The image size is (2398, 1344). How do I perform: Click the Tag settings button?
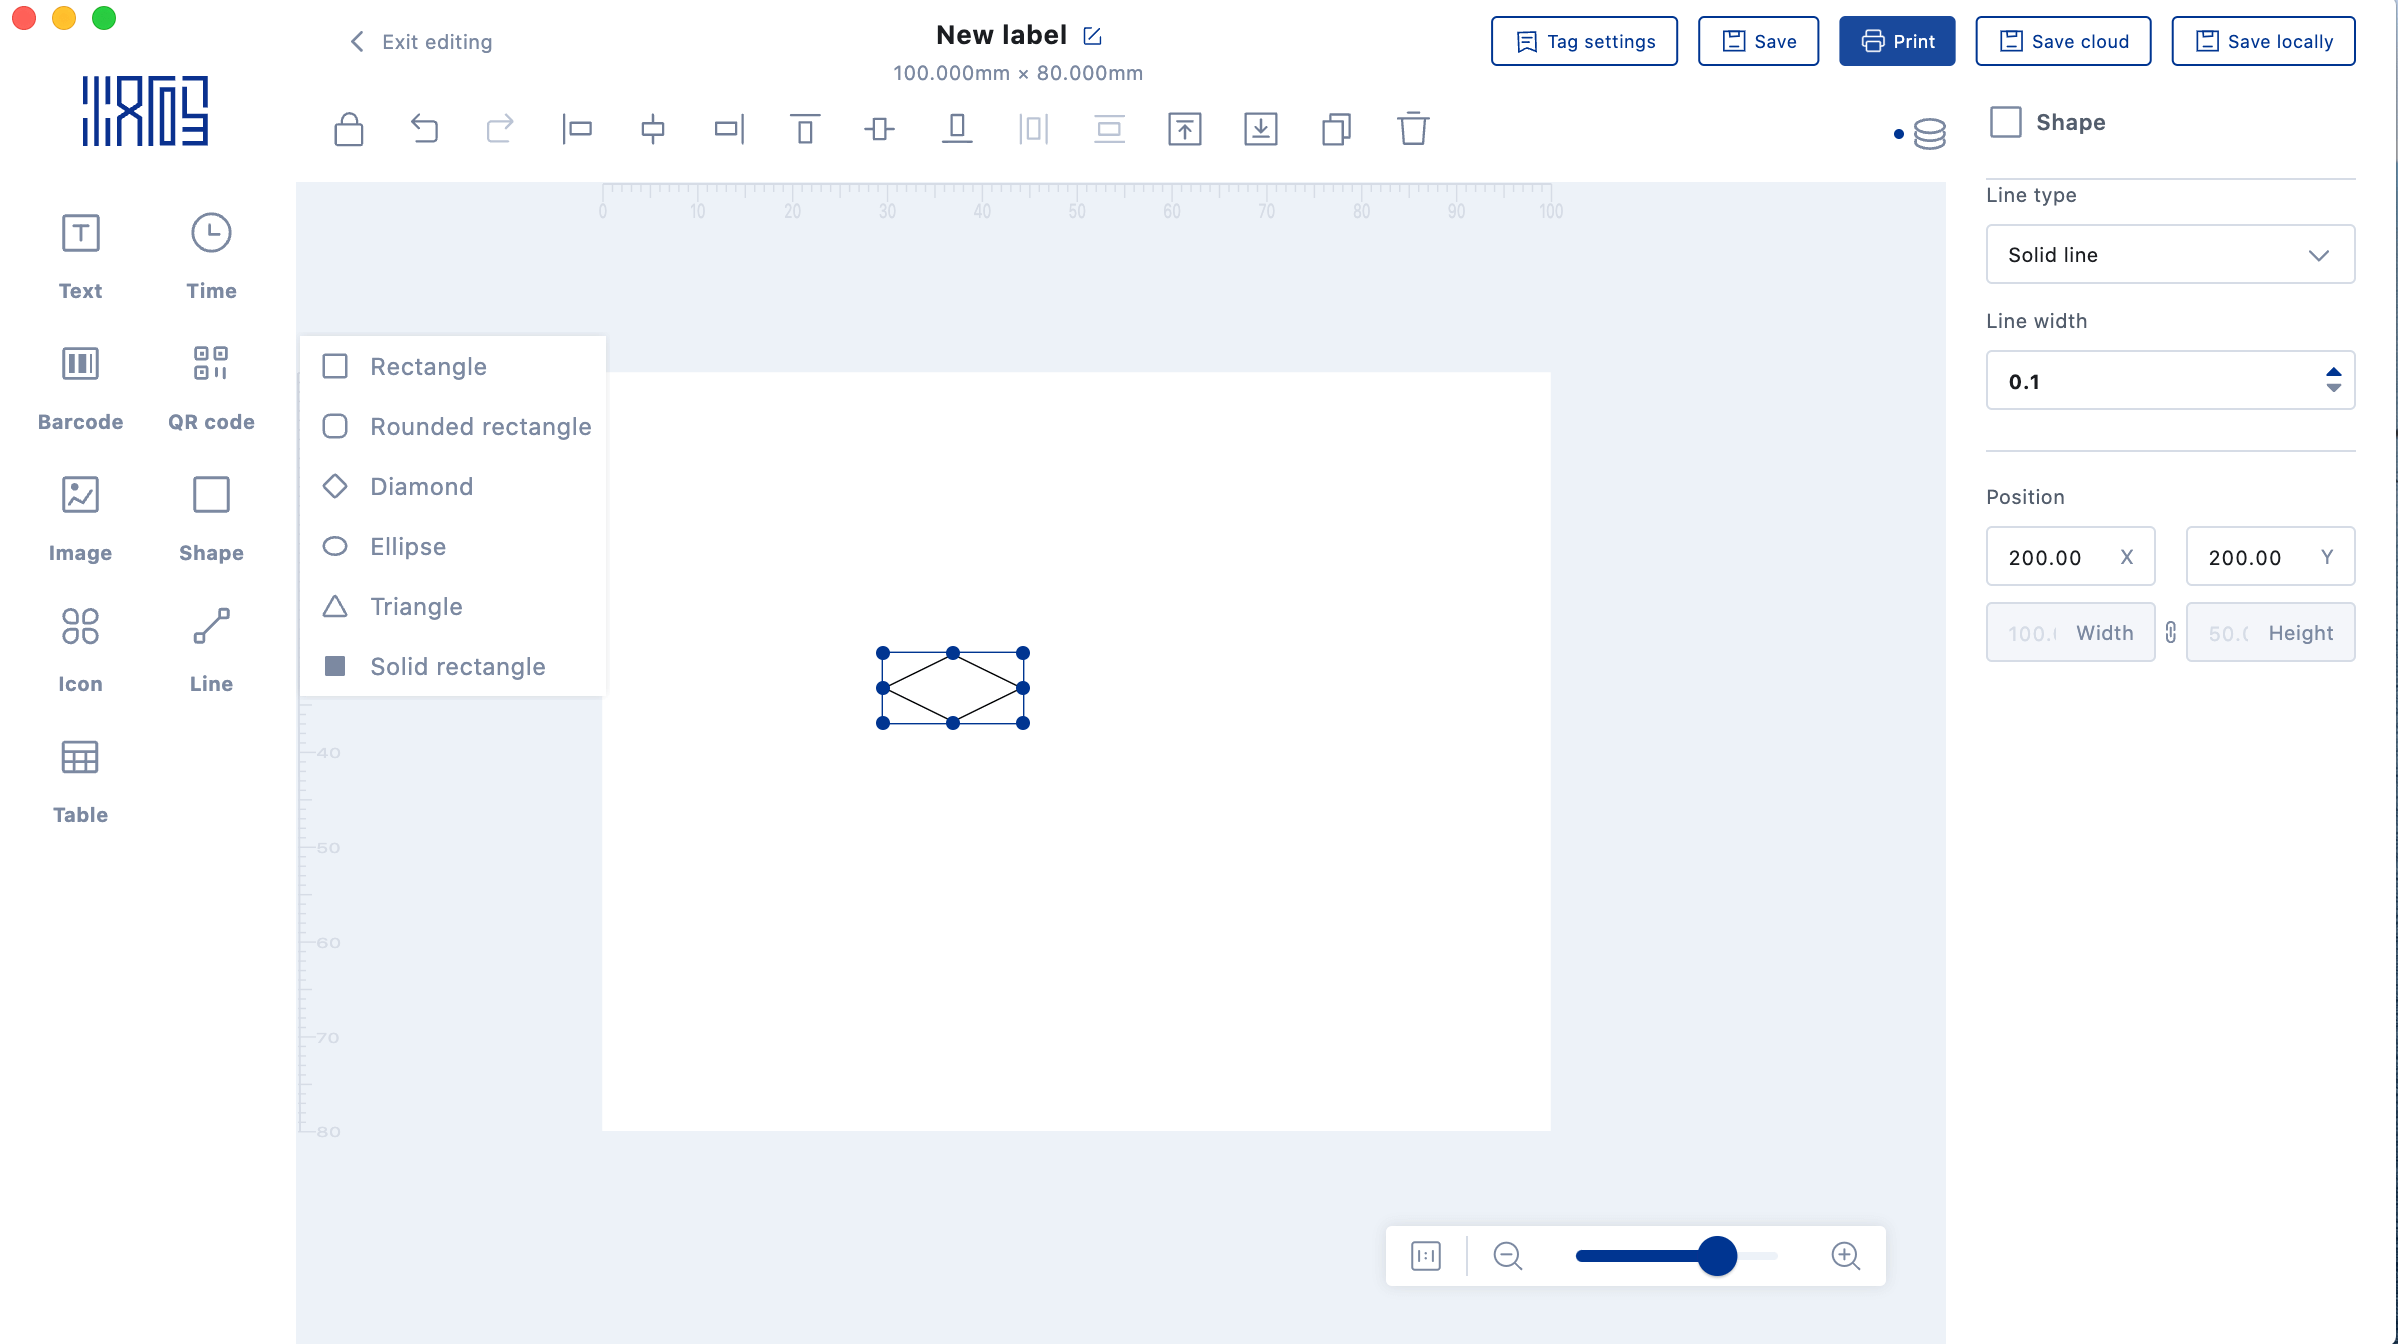1584,41
